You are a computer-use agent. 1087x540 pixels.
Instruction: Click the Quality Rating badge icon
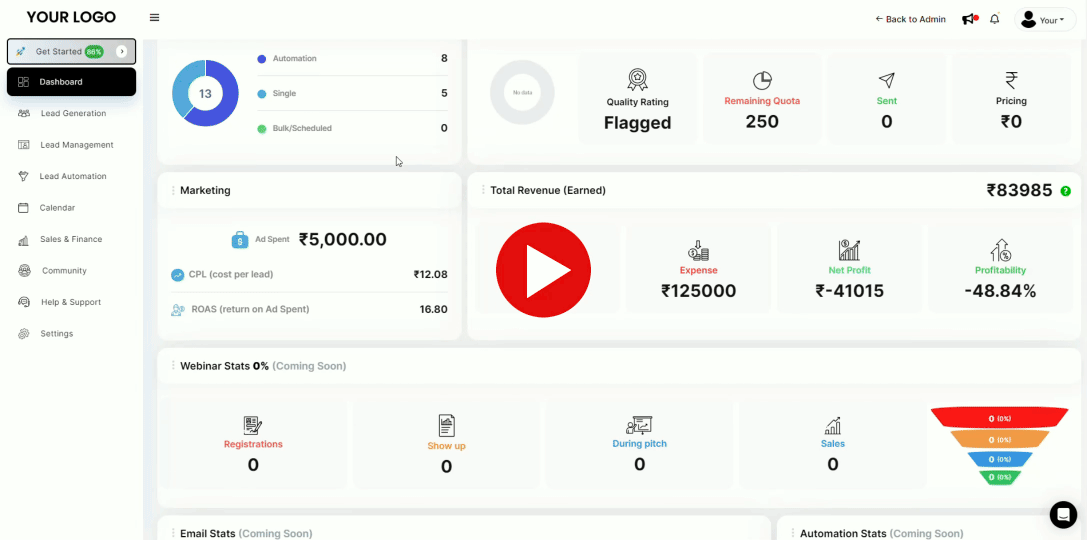click(637, 80)
